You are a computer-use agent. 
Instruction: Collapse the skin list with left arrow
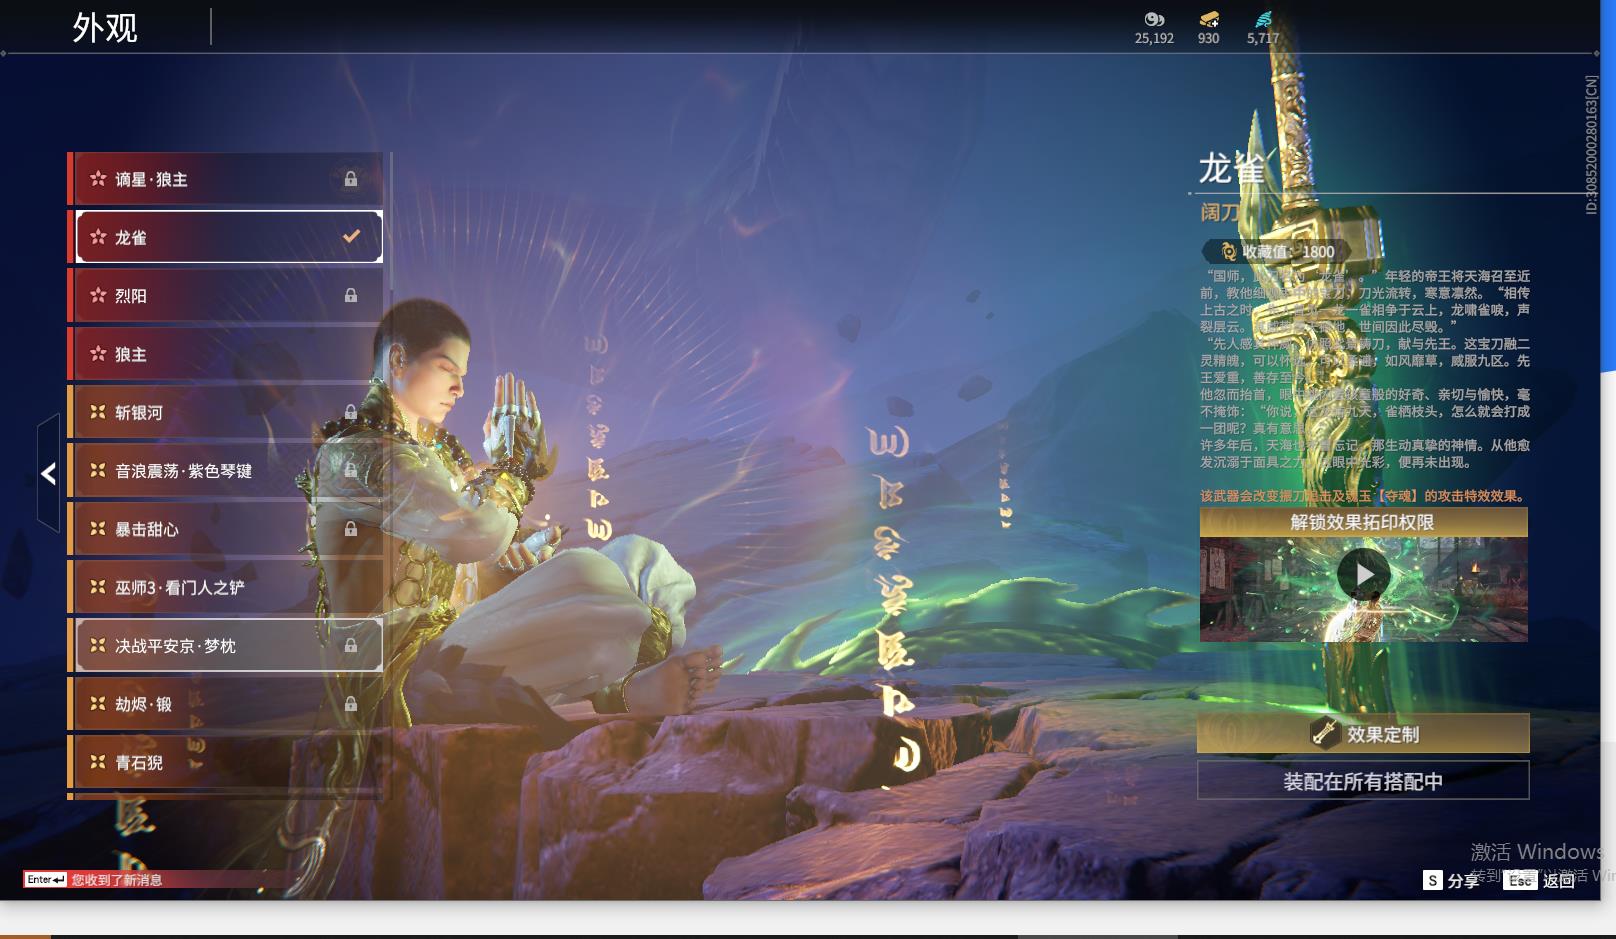(x=48, y=473)
